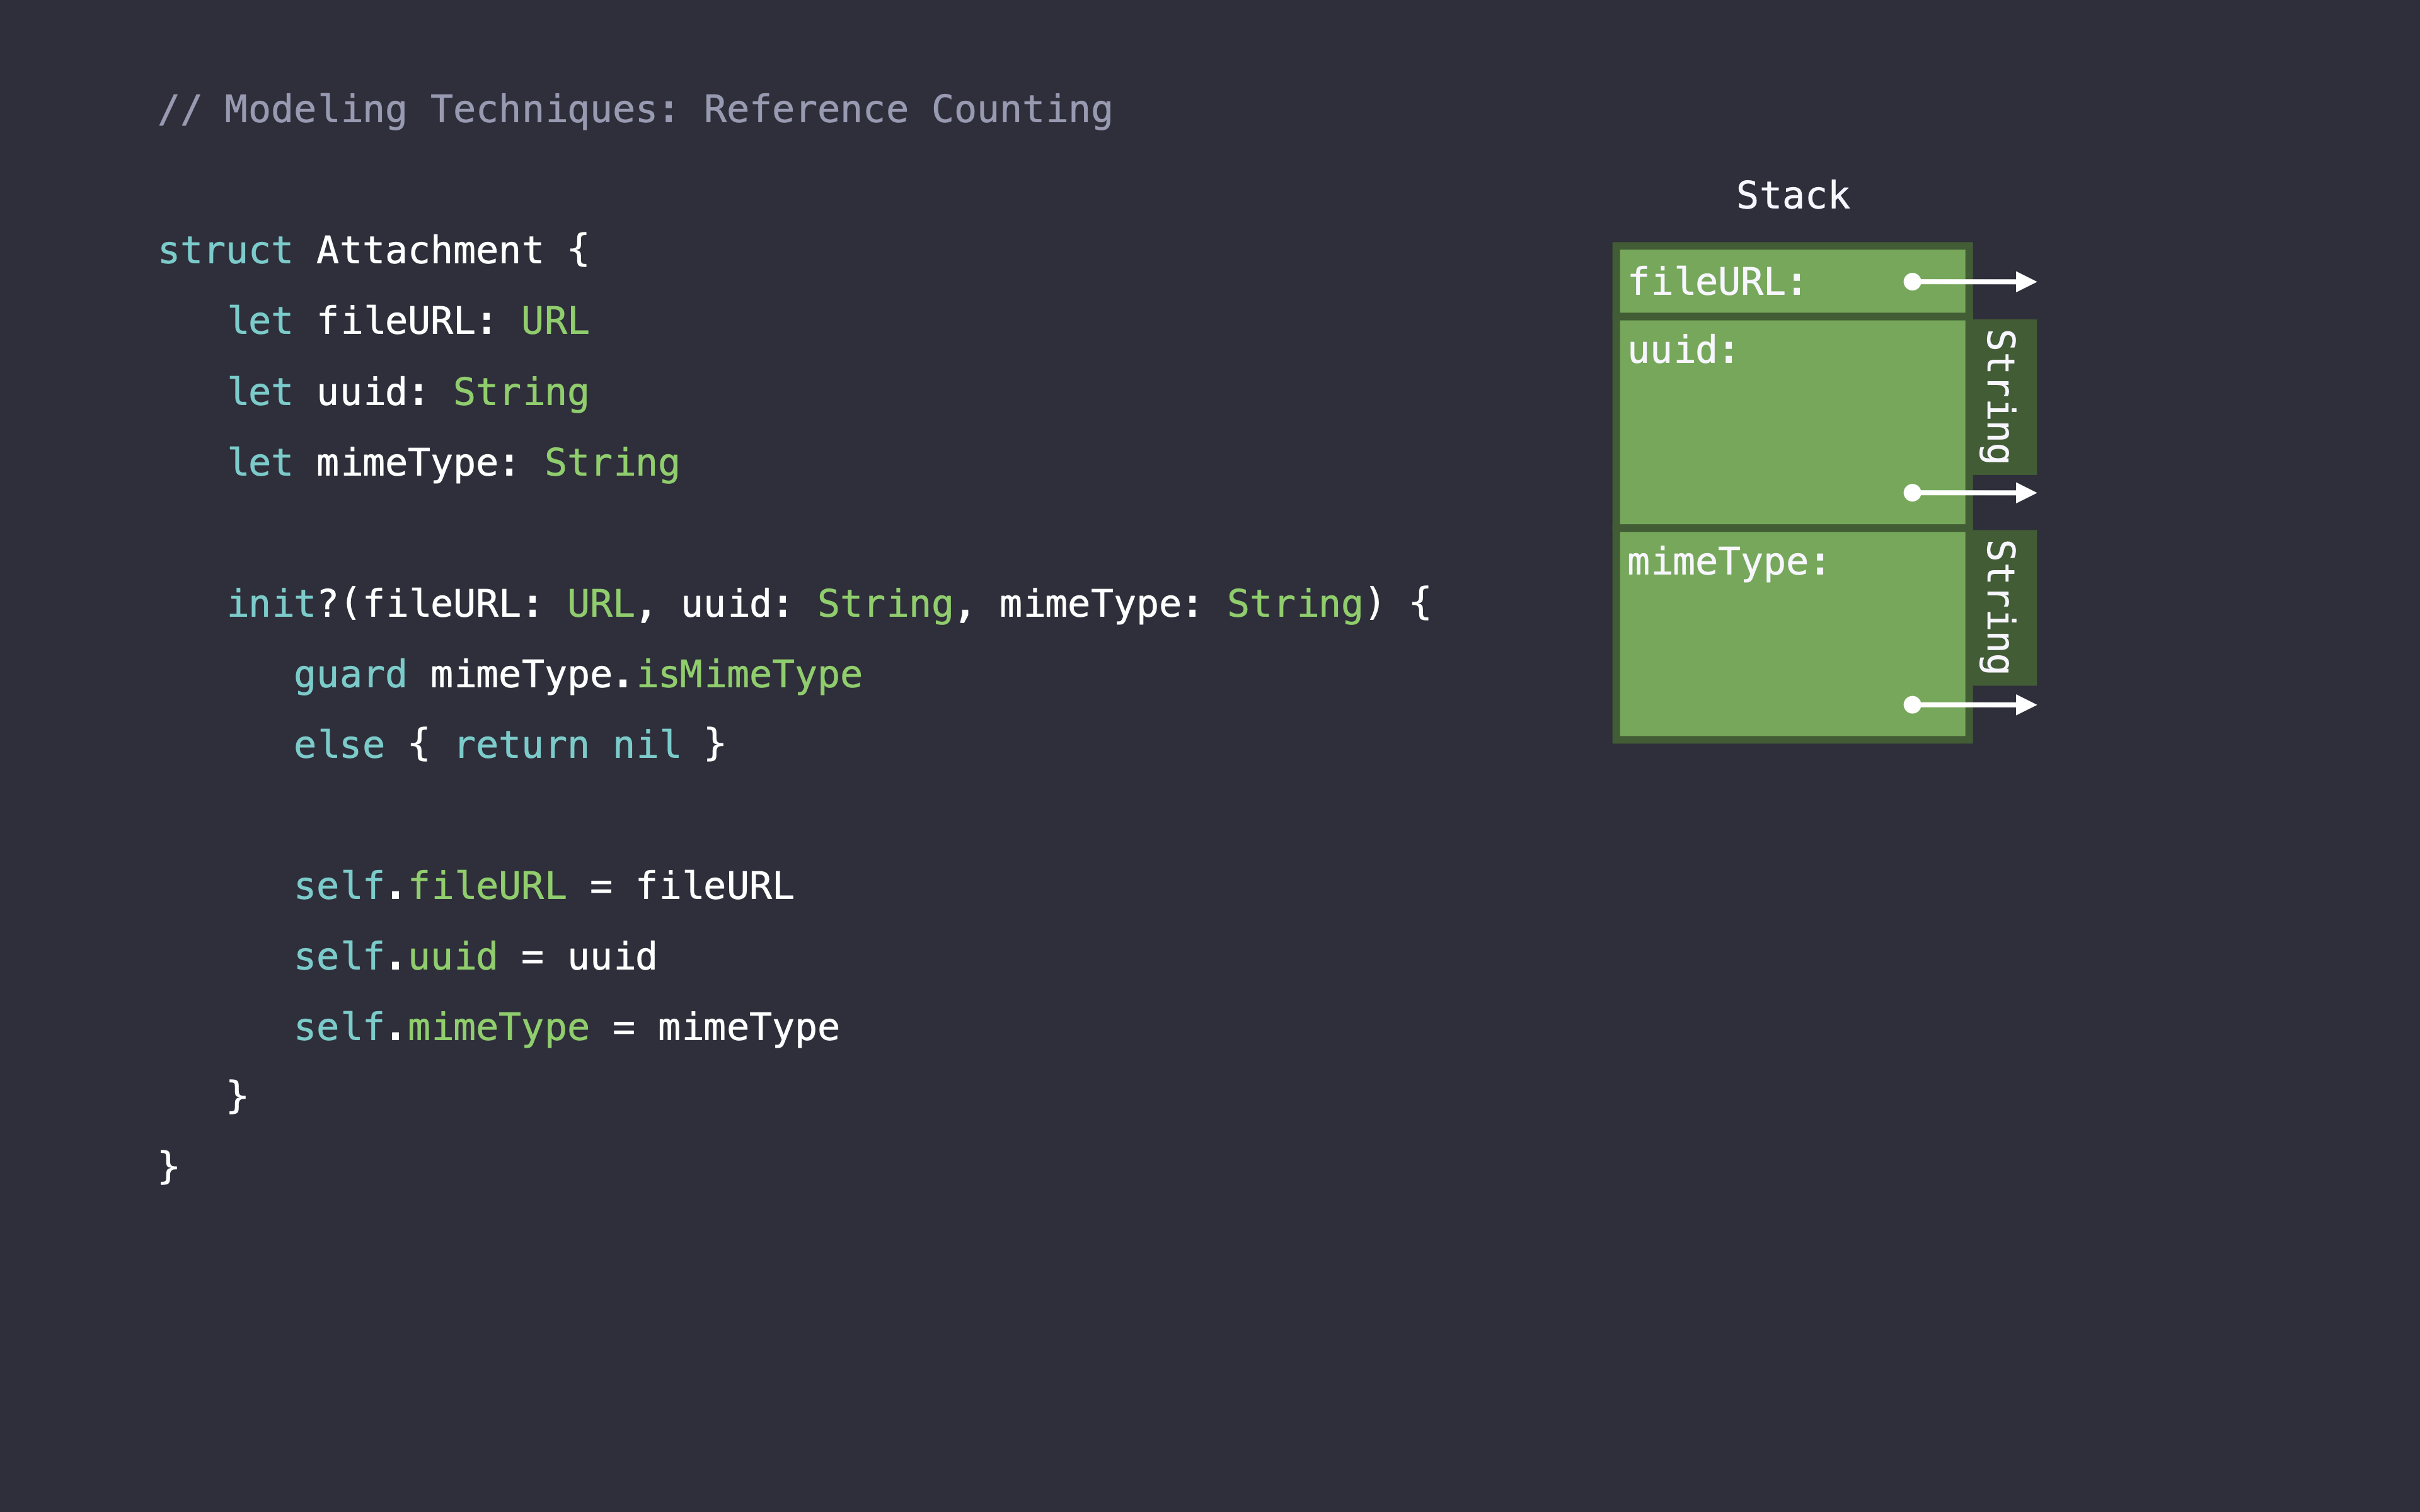This screenshot has width=2420, height=1512.
Task: Click the 'Attachment' struct name
Action: pos(430,251)
